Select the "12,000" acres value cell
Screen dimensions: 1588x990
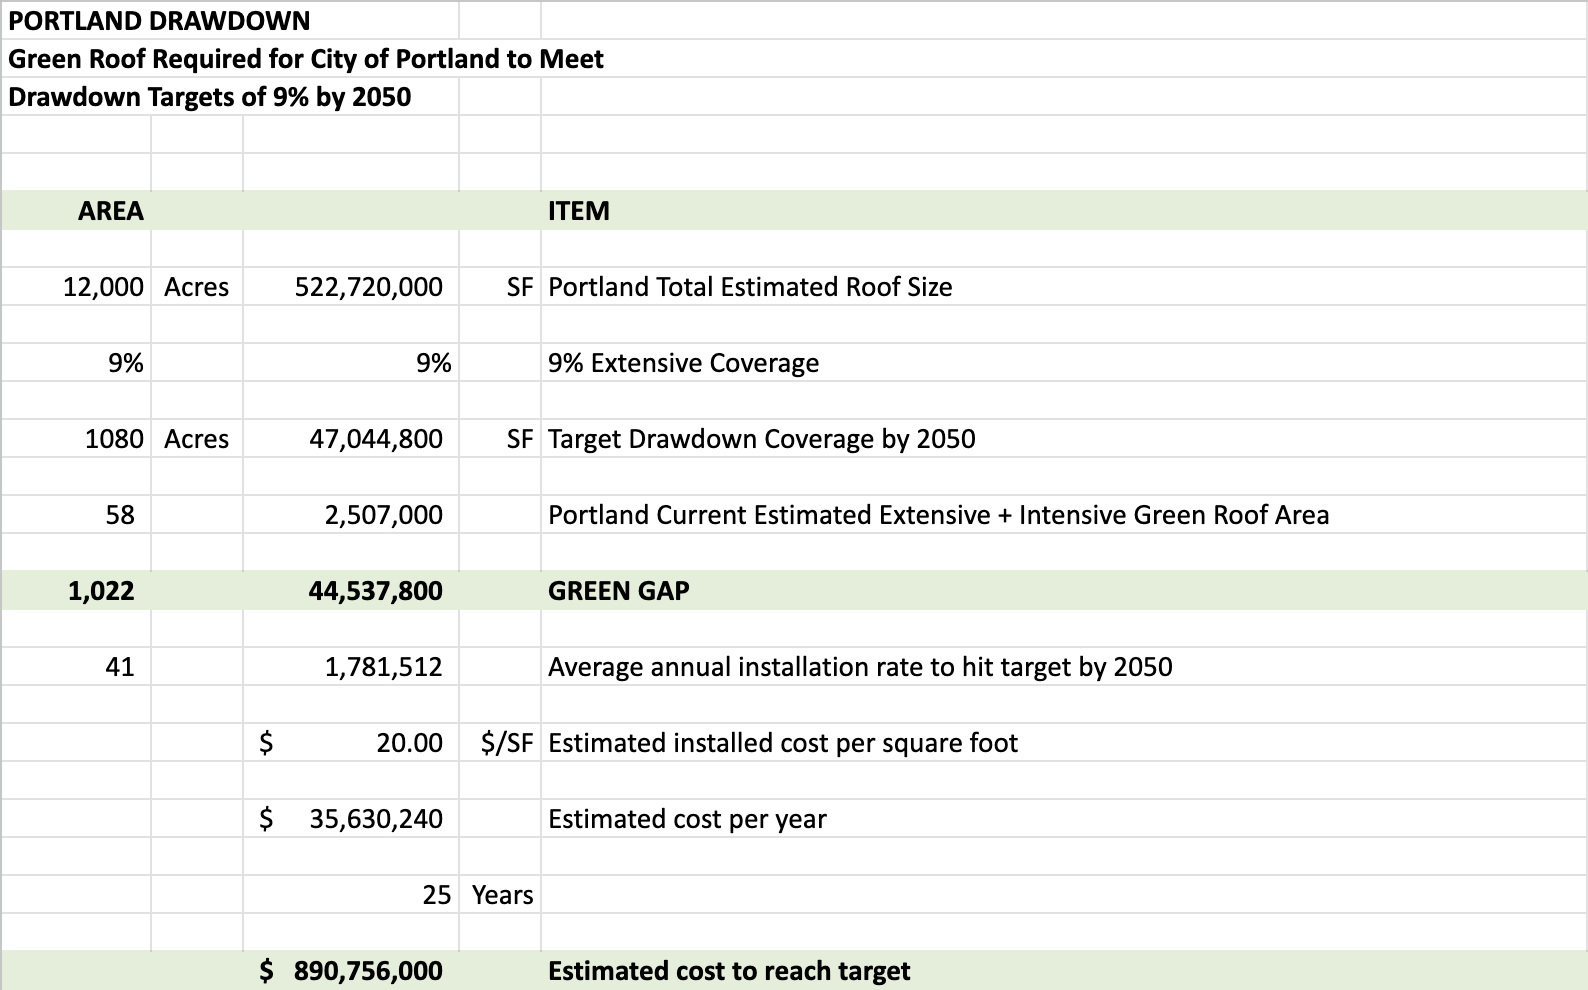pyautogui.click(x=103, y=287)
